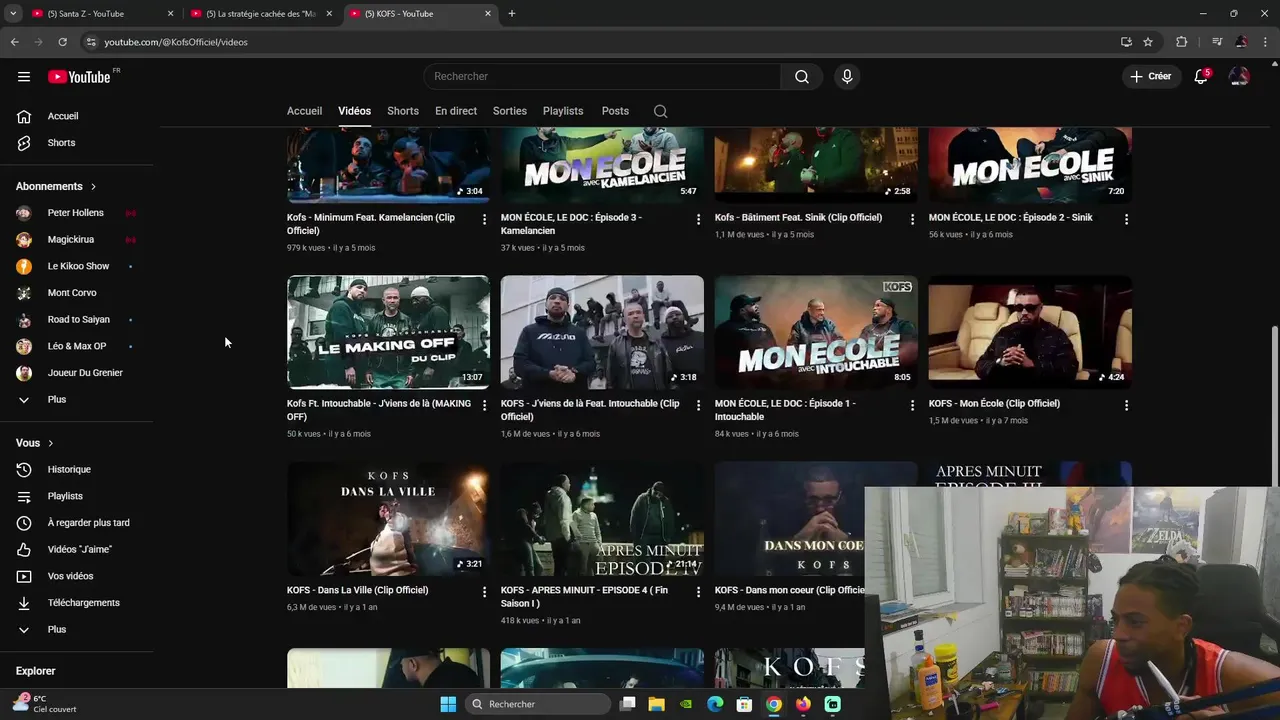Open the YouTube hamburger guide menu
This screenshot has width=1280, height=720.
coord(24,76)
